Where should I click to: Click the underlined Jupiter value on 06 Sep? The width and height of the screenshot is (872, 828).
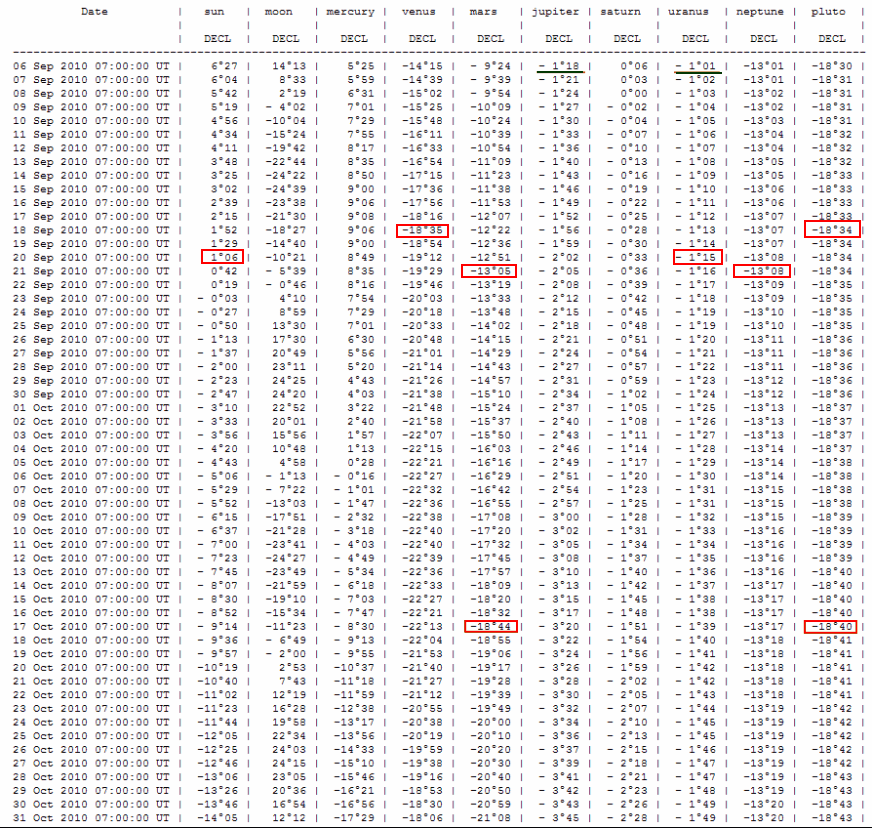[558, 65]
